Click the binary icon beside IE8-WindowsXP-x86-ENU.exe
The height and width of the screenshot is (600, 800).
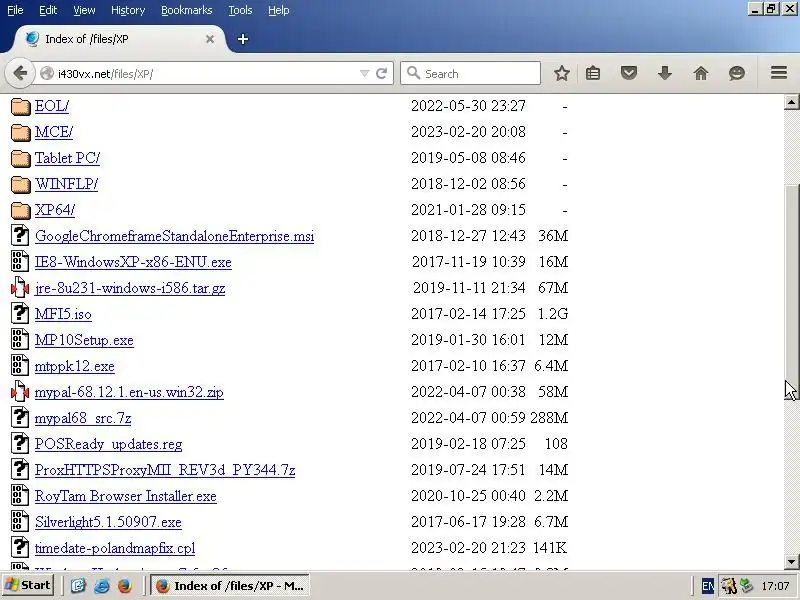click(x=20, y=261)
